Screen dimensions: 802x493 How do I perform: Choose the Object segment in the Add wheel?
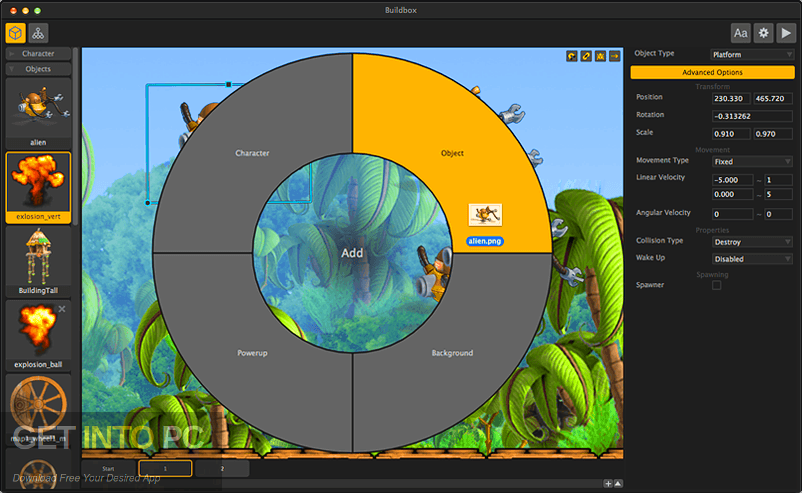tap(452, 153)
